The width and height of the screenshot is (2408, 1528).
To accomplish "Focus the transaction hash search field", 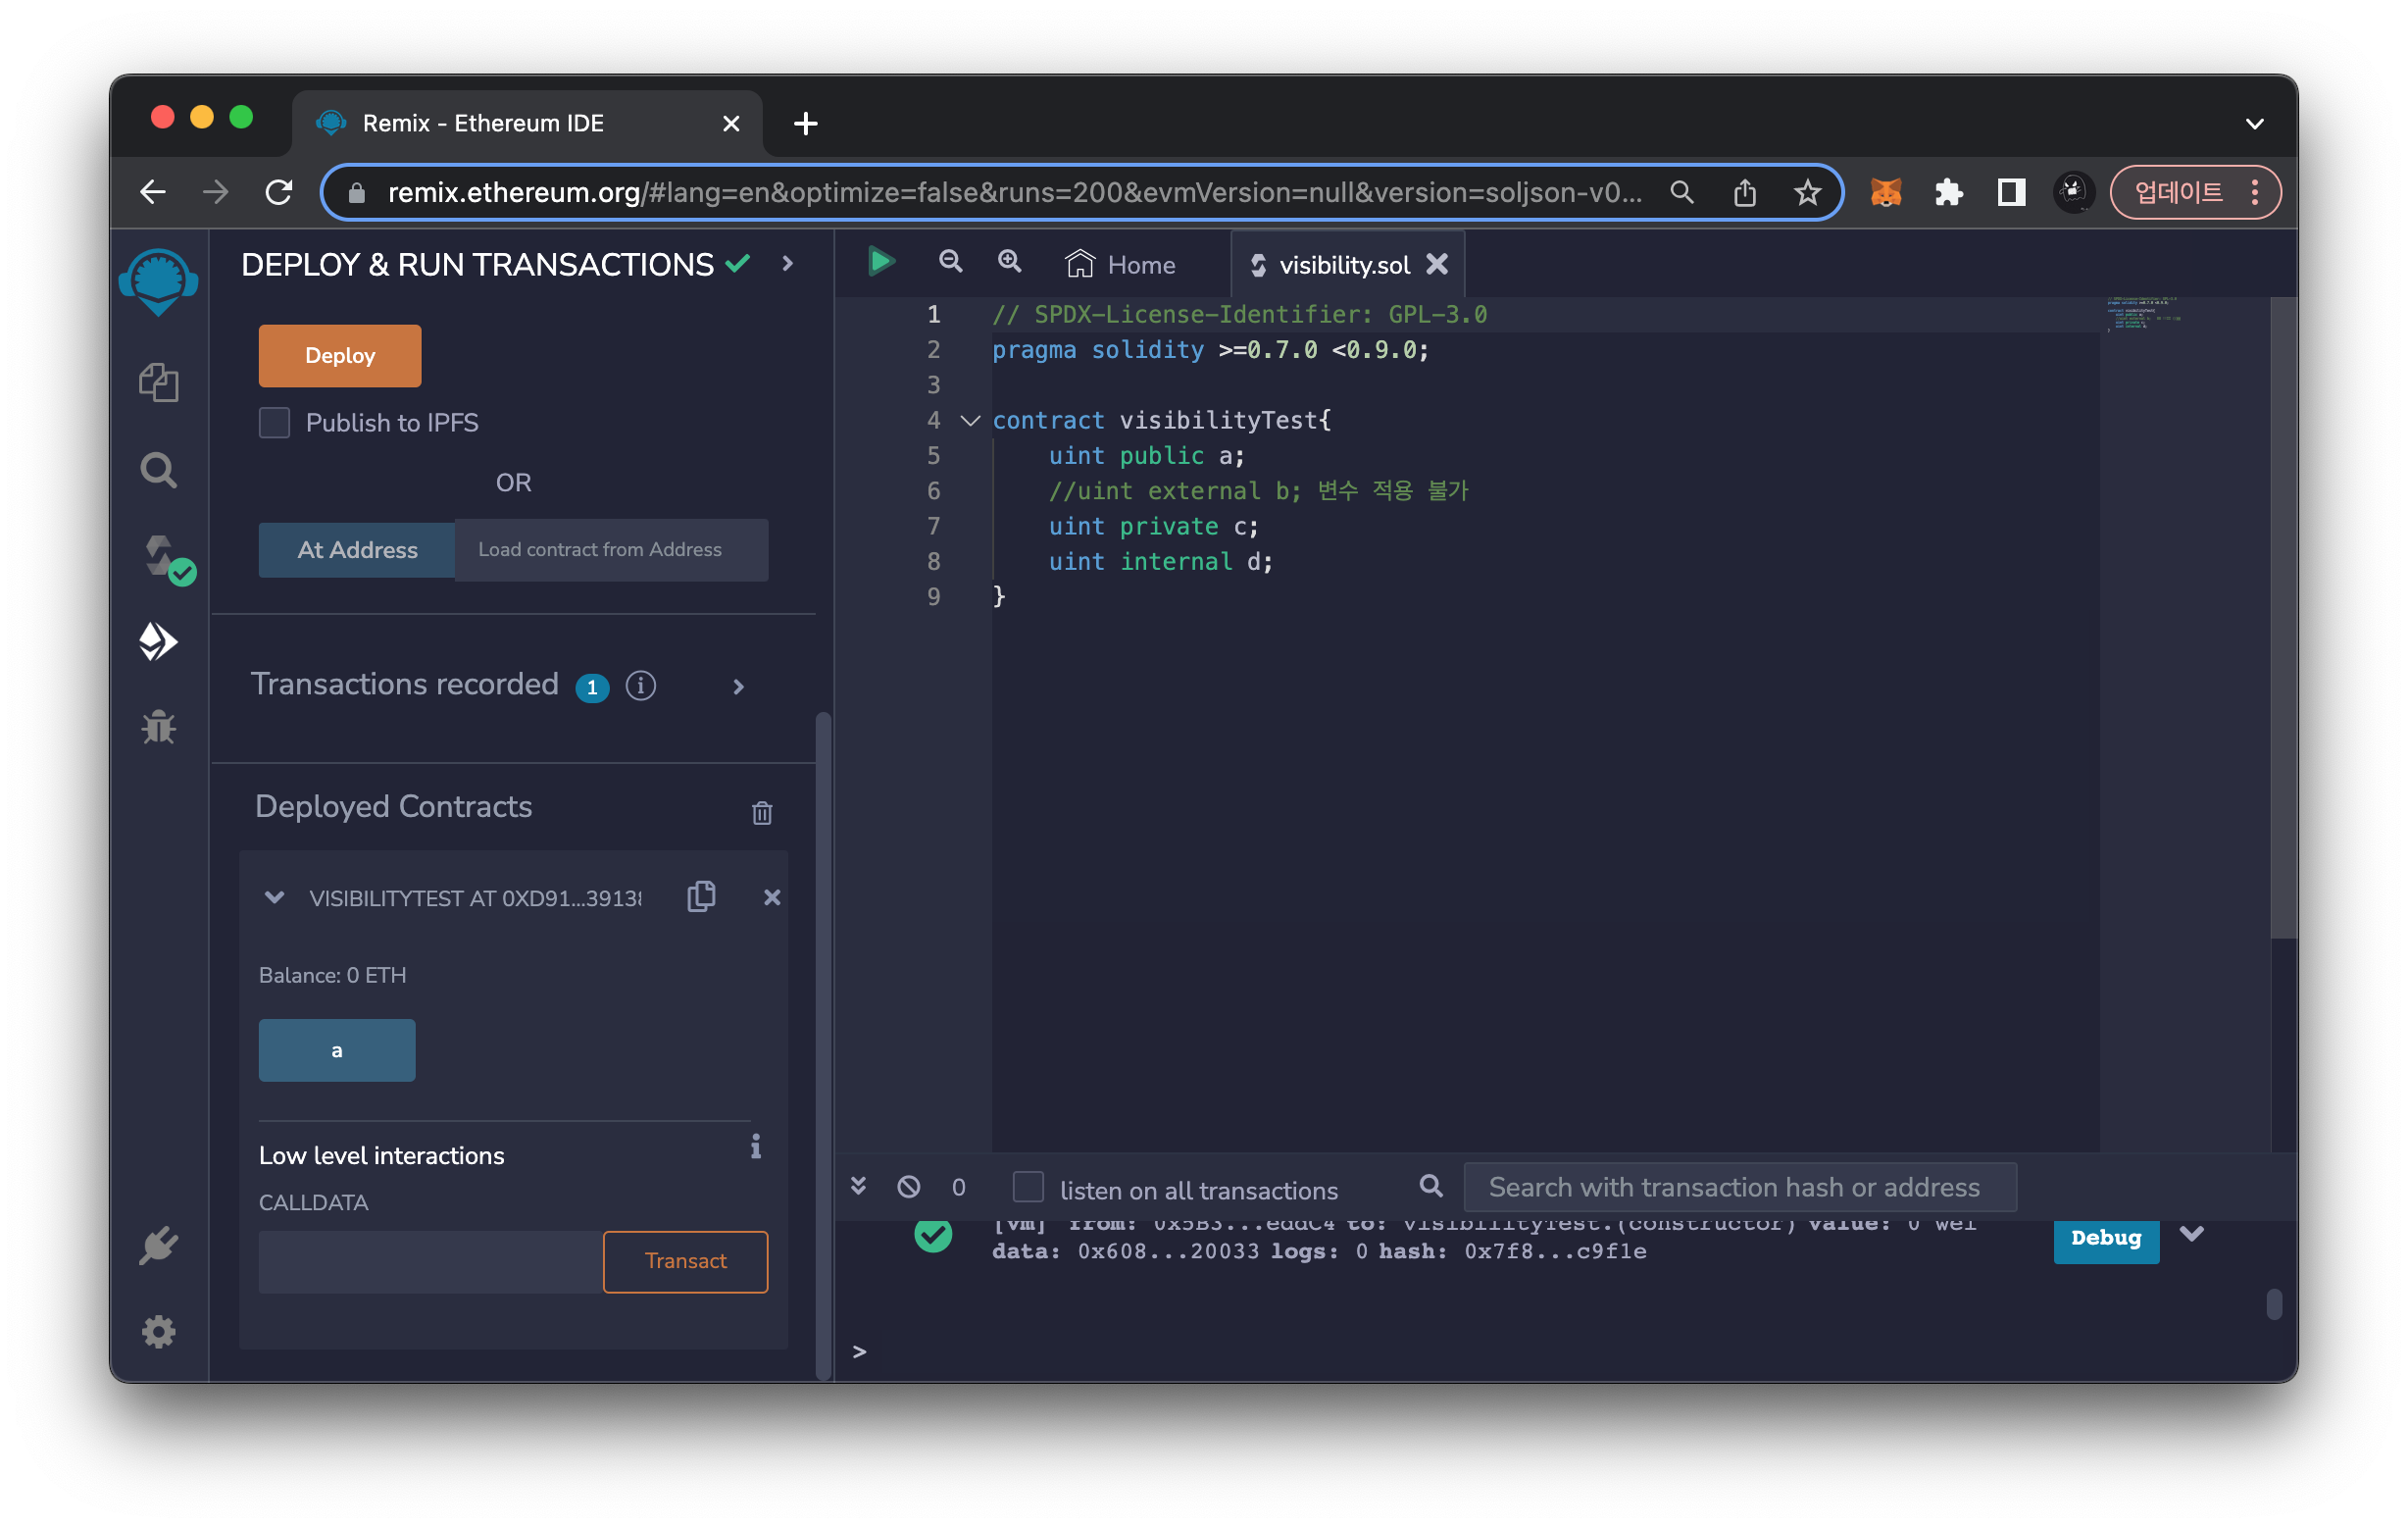I will (1739, 1187).
